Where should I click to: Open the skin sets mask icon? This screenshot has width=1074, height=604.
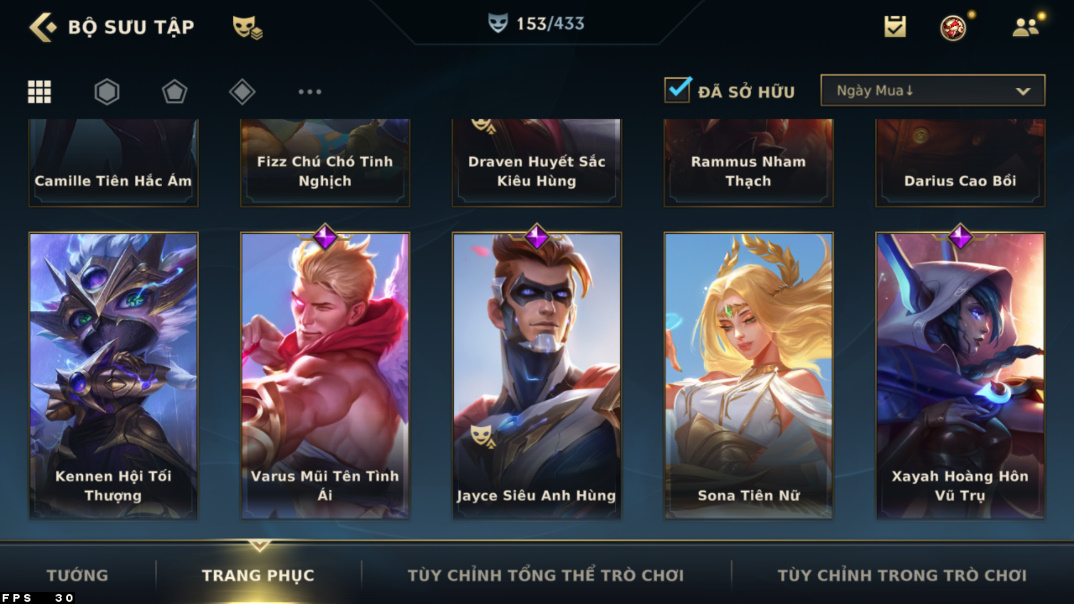pos(247,27)
